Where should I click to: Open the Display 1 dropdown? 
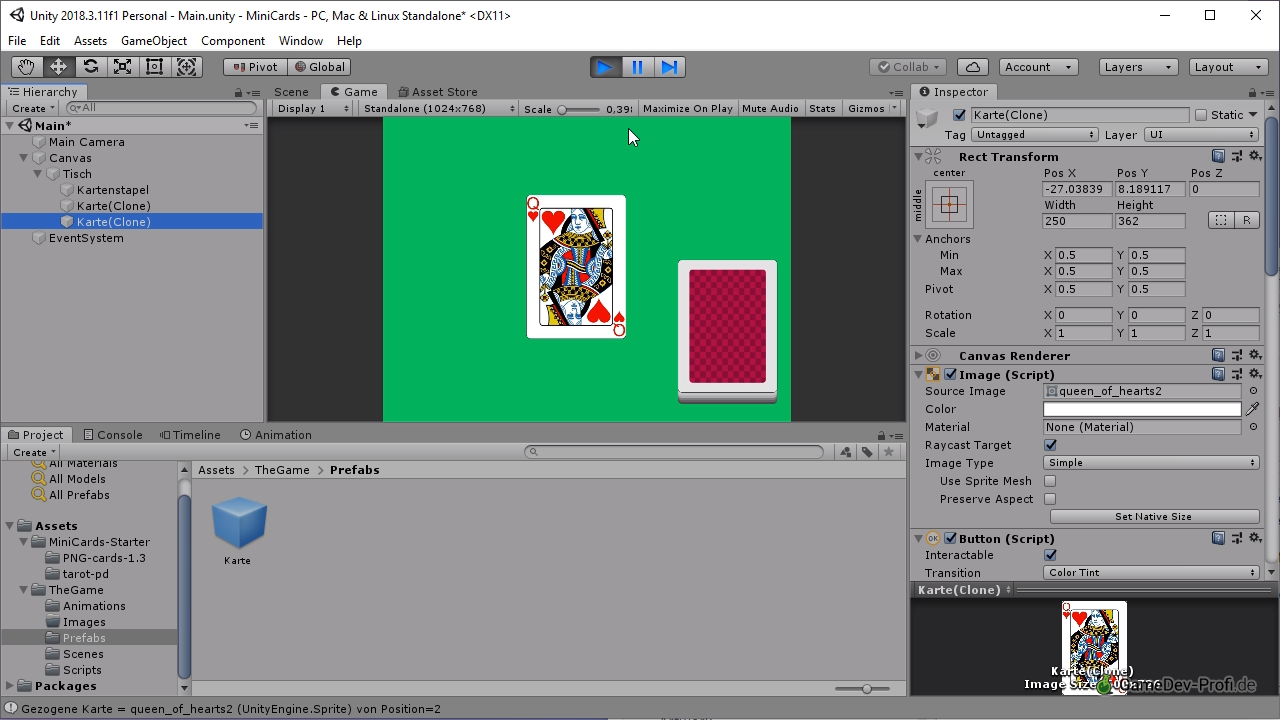tap(314, 108)
